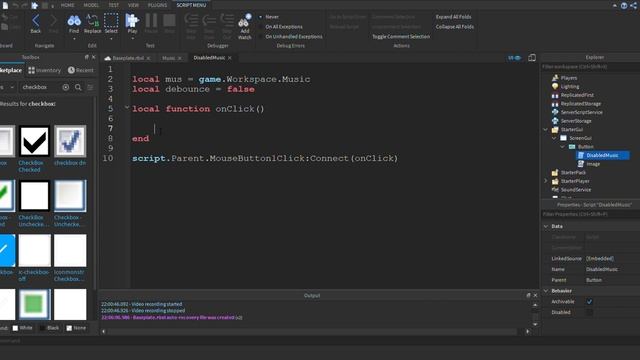Toggle the Archivable checkbox
The height and width of the screenshot is (360, 640).
(589, 302)
